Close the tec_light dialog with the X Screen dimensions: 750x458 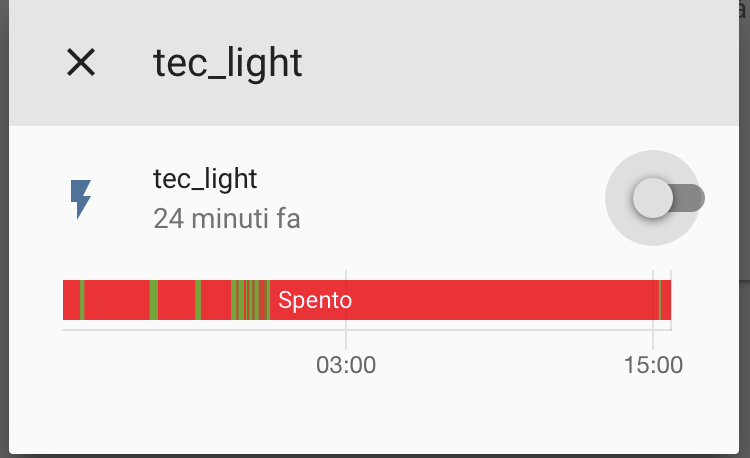pos(81,62)
